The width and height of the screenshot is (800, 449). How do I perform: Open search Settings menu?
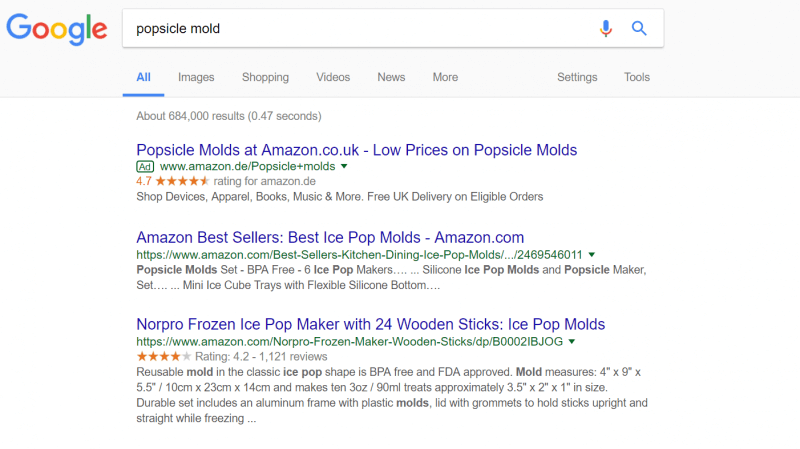(577, 77)
